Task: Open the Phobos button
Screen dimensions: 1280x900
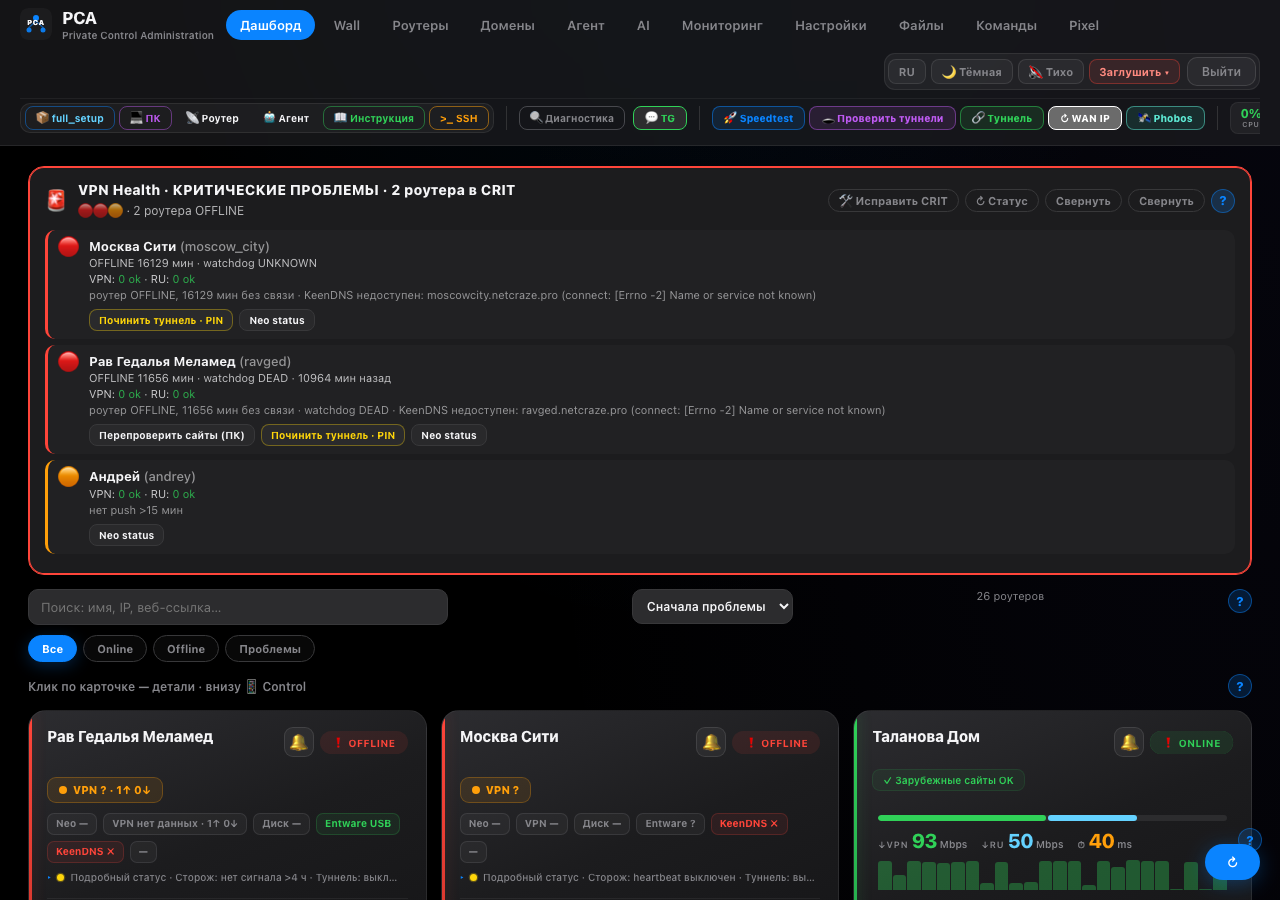Action: tap(1165, 118)
